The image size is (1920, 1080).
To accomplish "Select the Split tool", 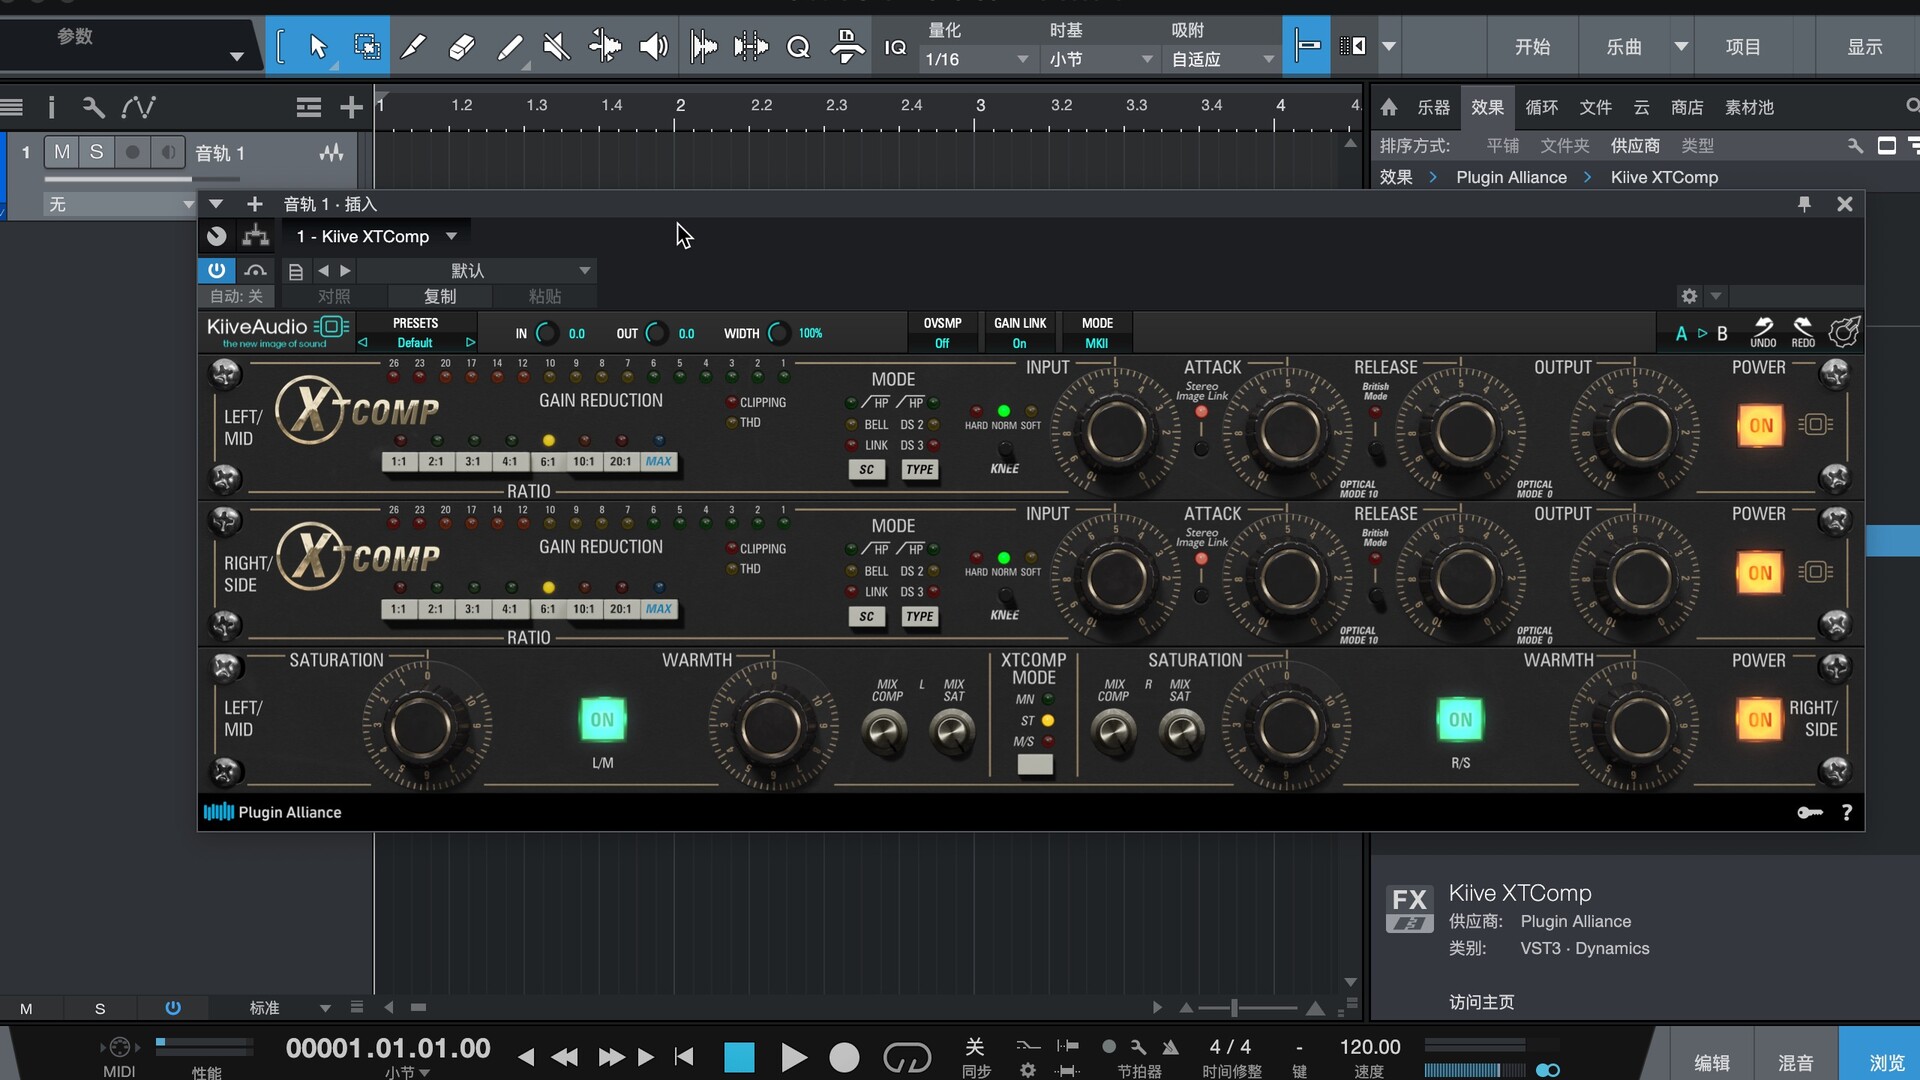I will pyautogui.click(x=413, y=47).
